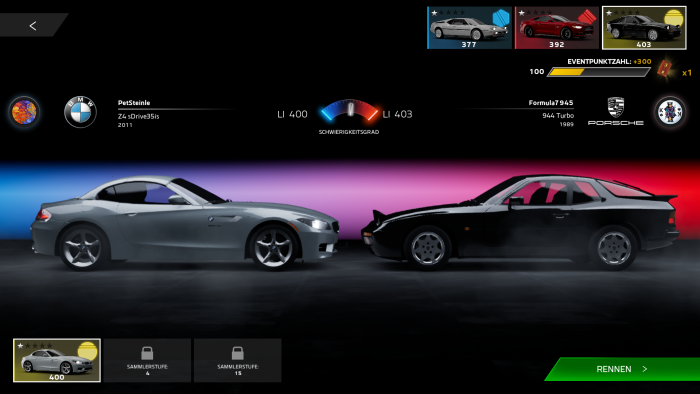
Task: Open PetSteinle's player avatar
Action: coord(24,112)
